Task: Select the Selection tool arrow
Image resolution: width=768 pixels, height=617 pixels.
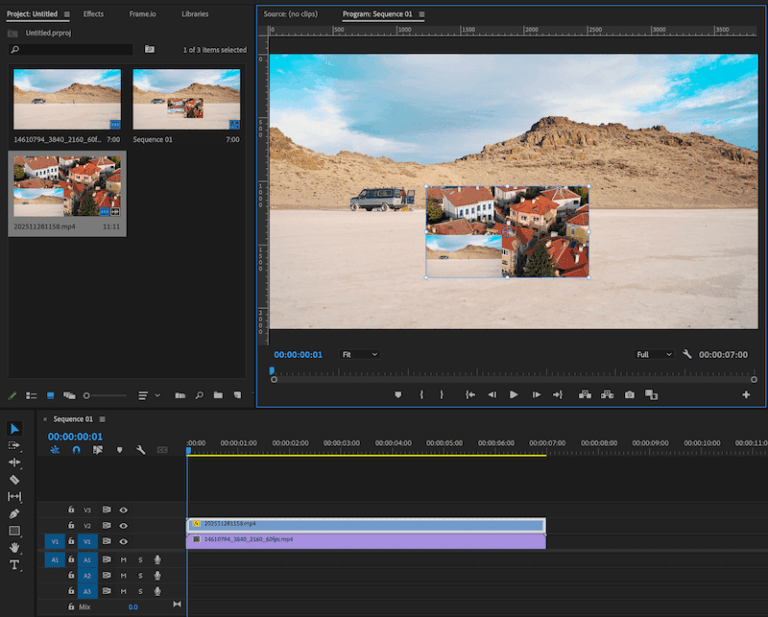Action: click(x=14, y=428)
